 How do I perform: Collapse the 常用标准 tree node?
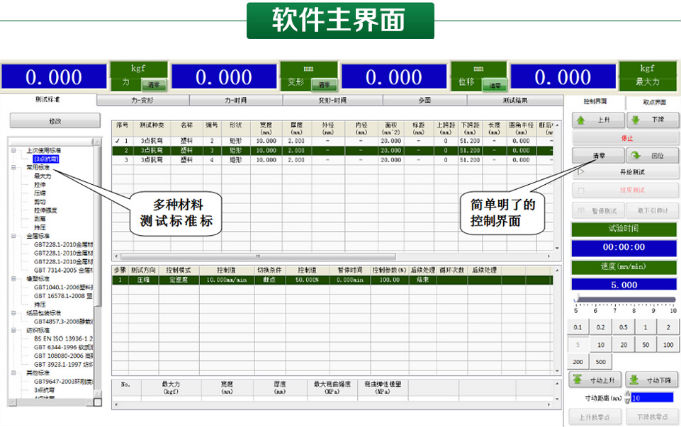[14, 168]
